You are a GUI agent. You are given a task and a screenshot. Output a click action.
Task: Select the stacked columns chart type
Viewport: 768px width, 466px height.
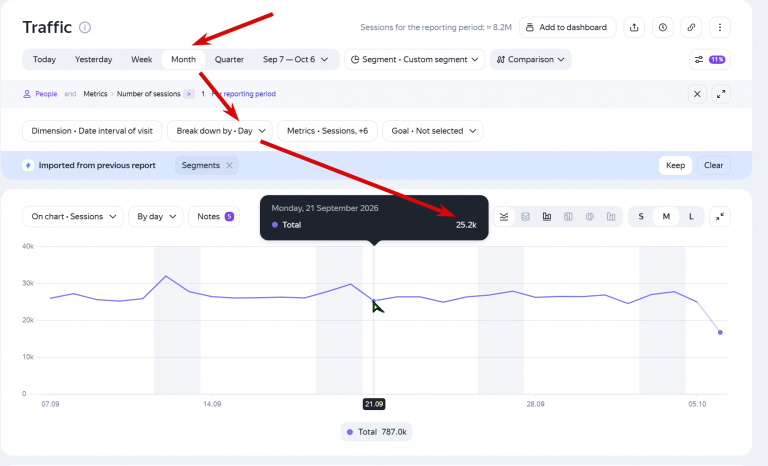[568, 217]
